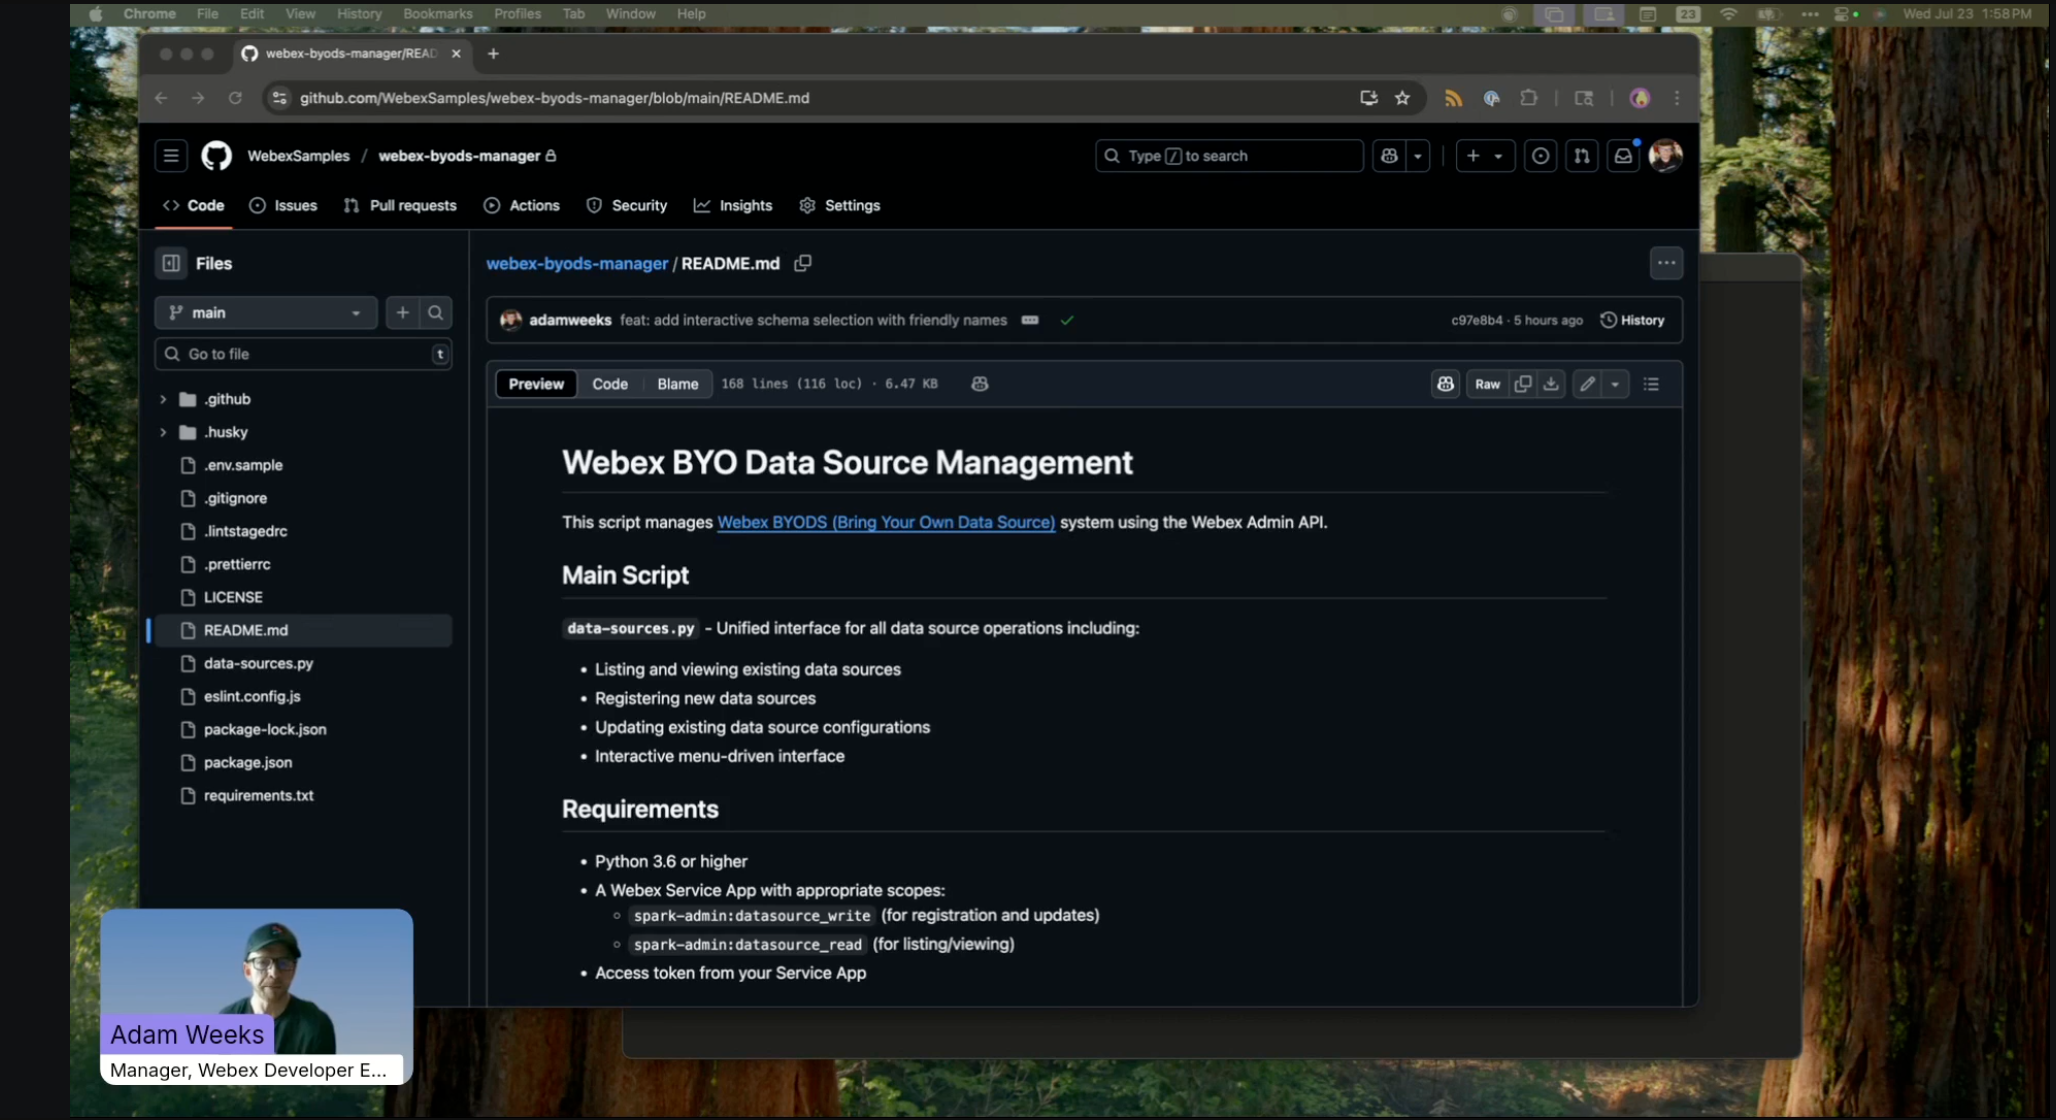
Task: Switch to Preview view mode
Action: 536,384
